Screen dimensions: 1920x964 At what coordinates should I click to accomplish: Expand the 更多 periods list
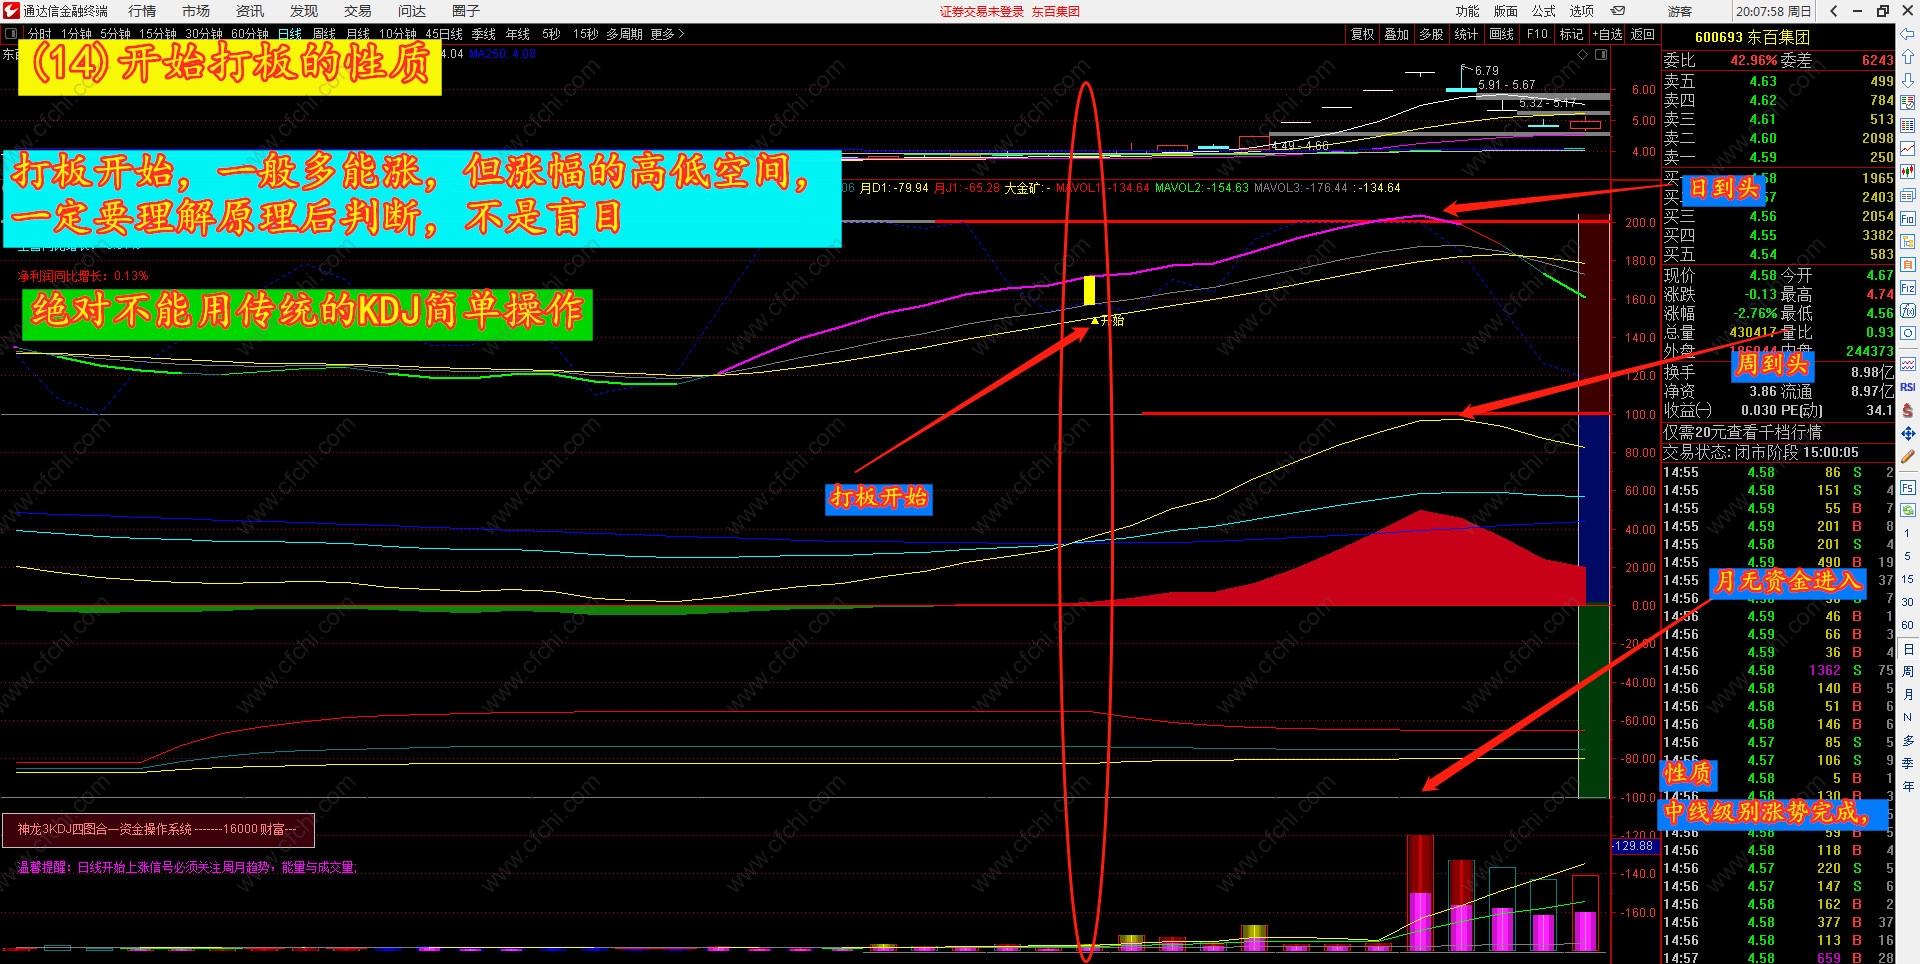(667, 34)
